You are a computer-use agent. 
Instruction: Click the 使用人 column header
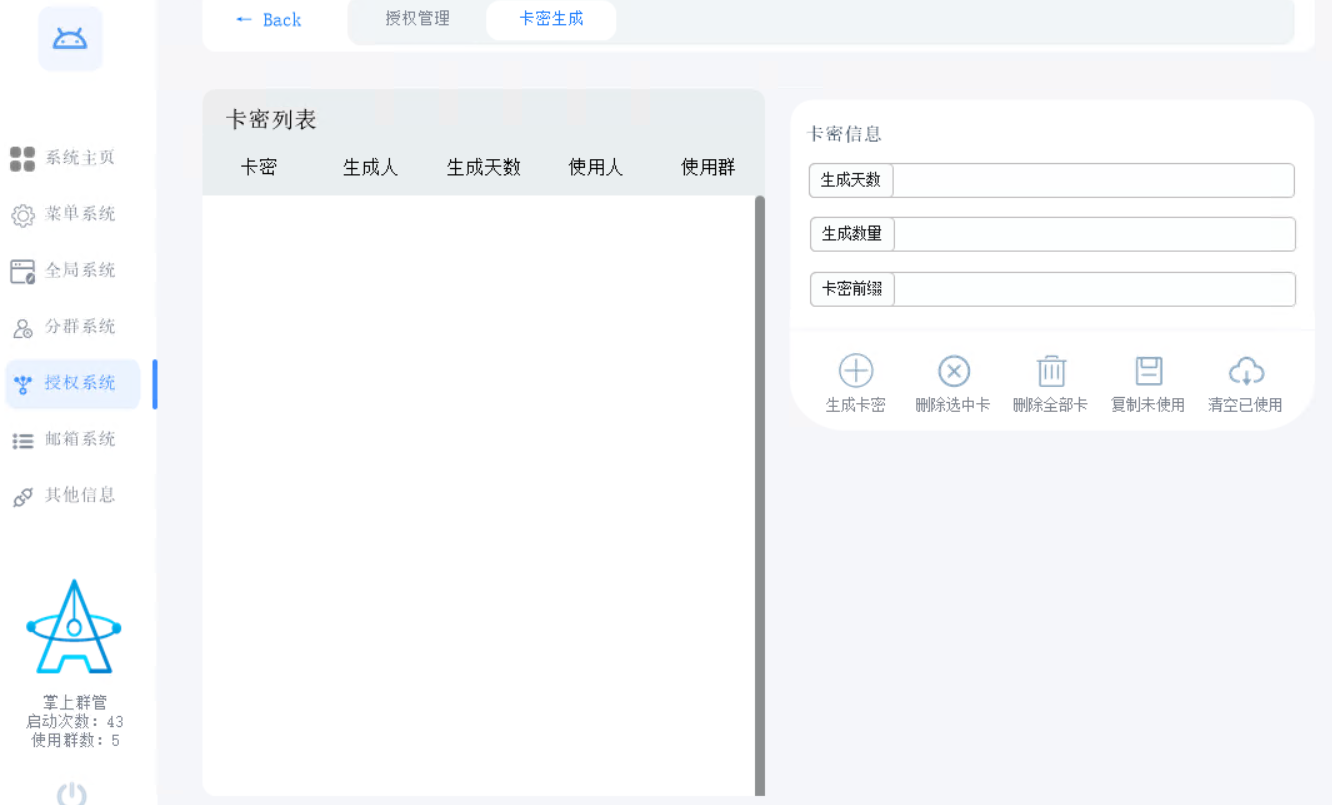coord(596,168)
